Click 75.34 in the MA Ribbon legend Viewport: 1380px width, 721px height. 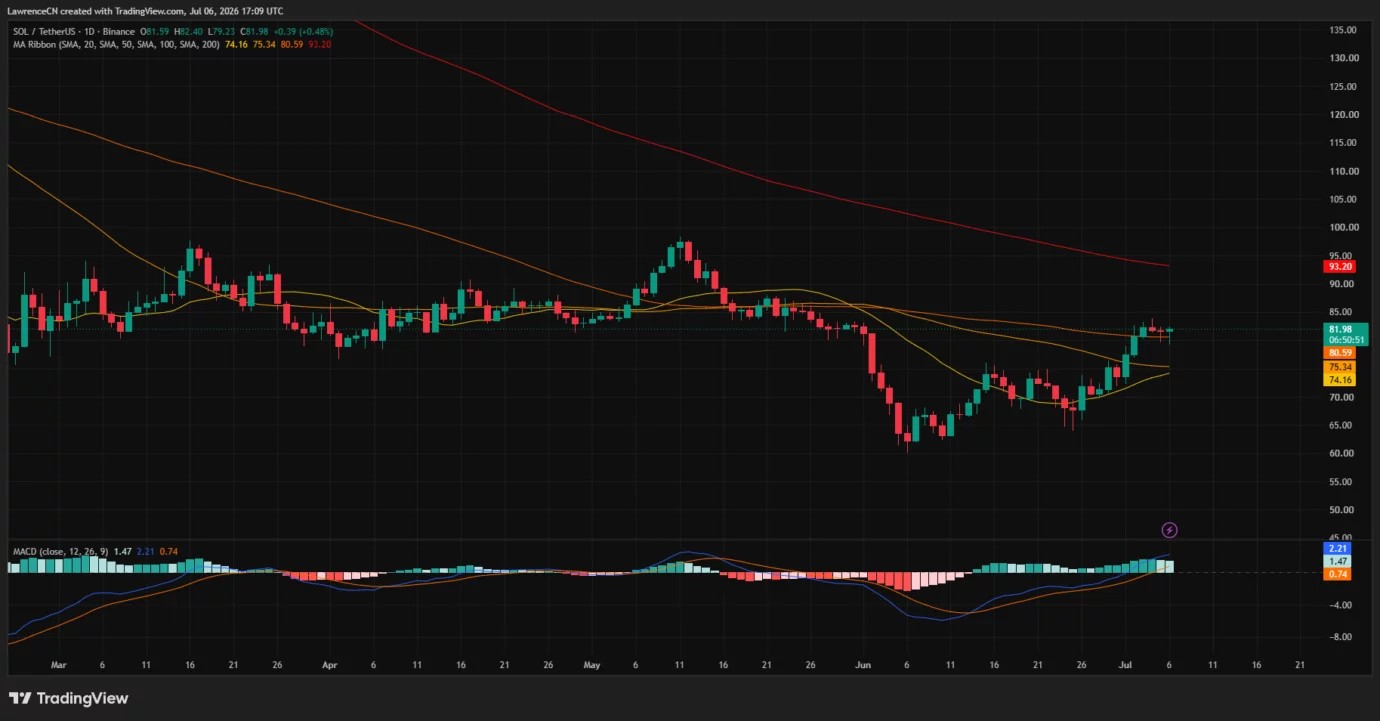tap(265, 45)
